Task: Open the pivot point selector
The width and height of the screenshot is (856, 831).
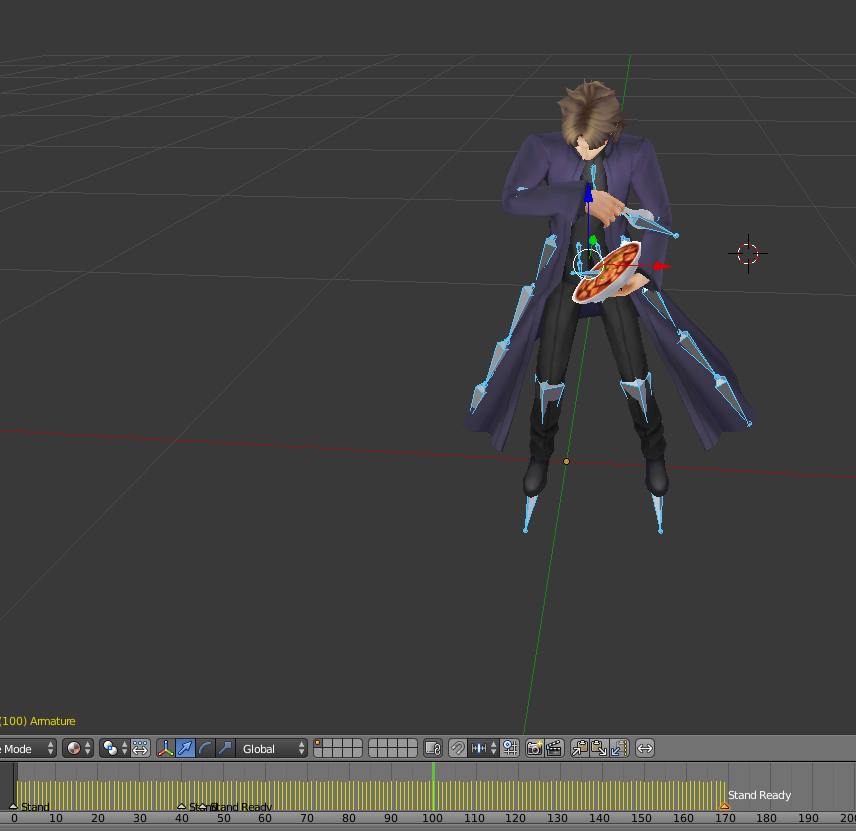Action: point(114,749)
